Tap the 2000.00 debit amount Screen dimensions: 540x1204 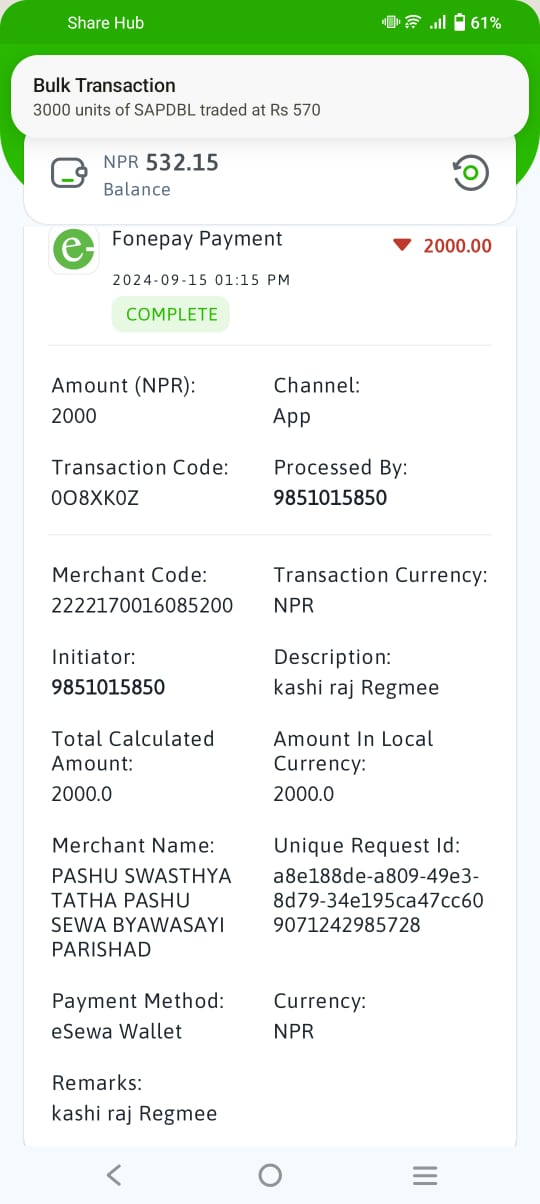pyautogui.click(x=457, y=245)
